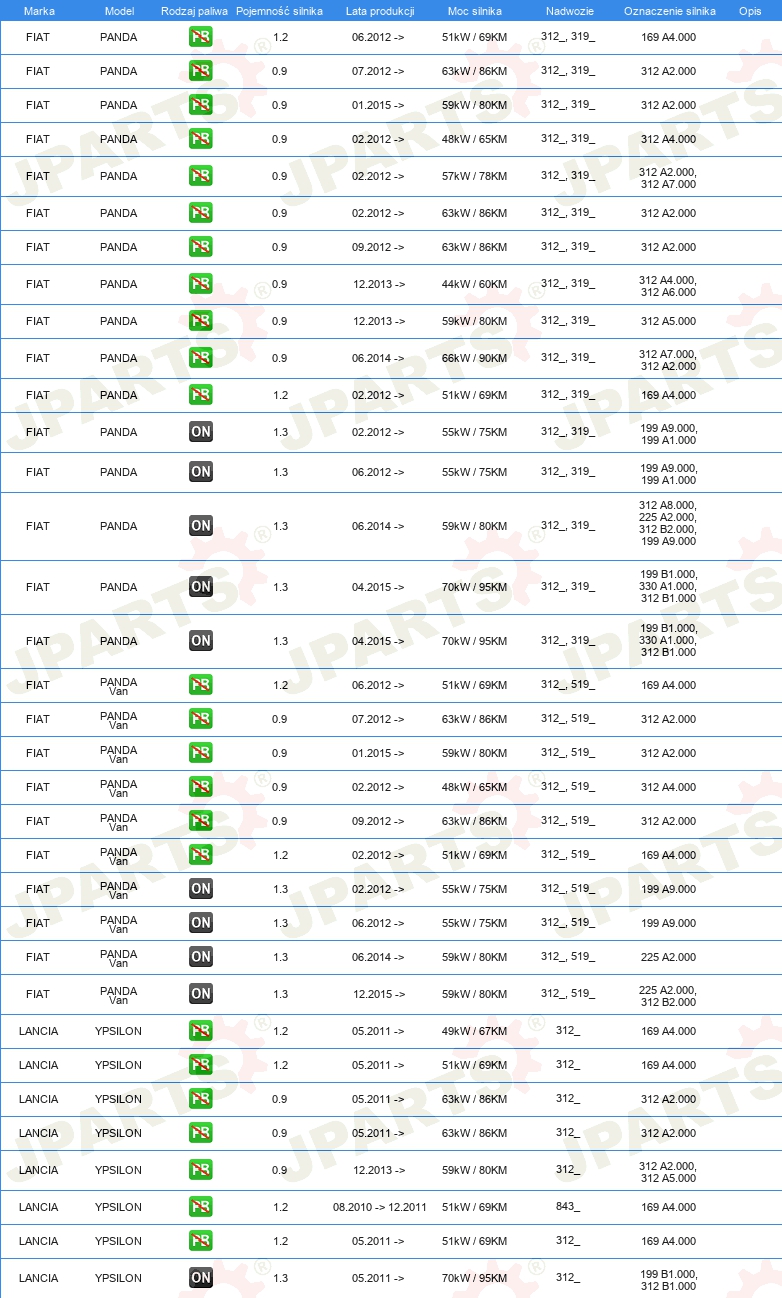Click the 843_ body code cell

(x=568, y=1207)
